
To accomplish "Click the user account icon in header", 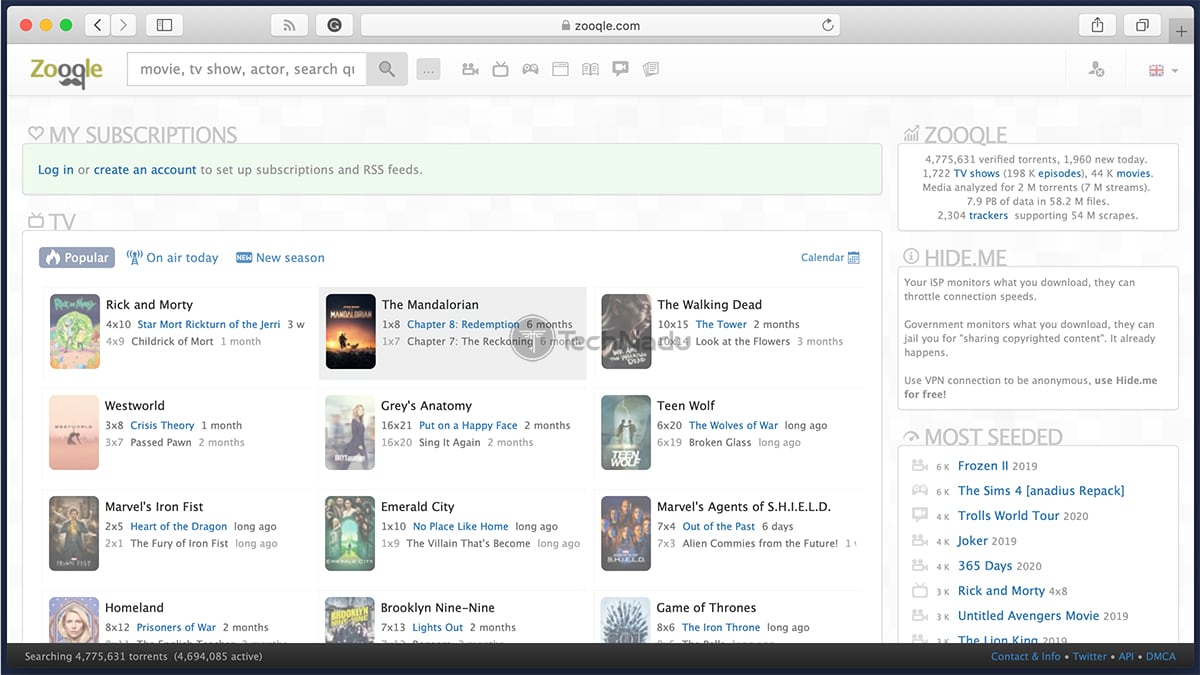I will point(1096,69).
